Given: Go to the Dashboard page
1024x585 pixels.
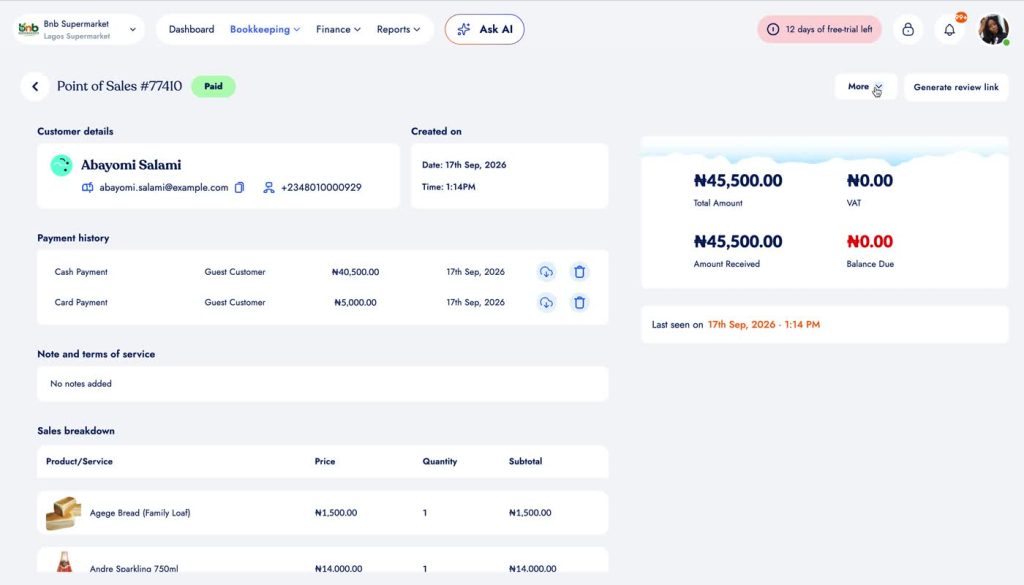Looking at the screenshot, I should tap(191, 29).
